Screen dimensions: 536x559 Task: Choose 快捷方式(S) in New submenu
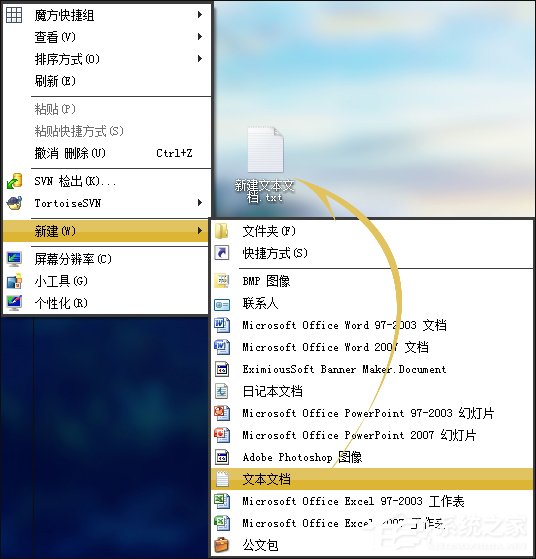click(x=372, y=253)
